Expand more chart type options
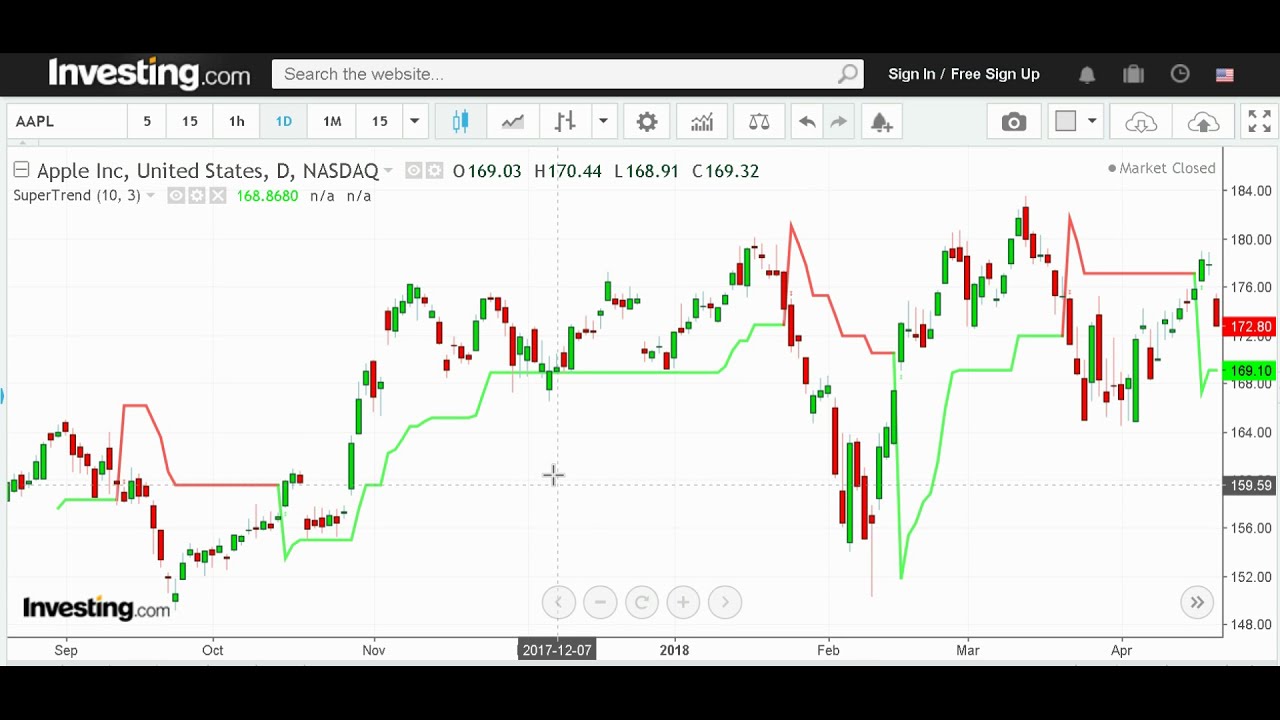 pyautogui.click(x=603, y=122)
